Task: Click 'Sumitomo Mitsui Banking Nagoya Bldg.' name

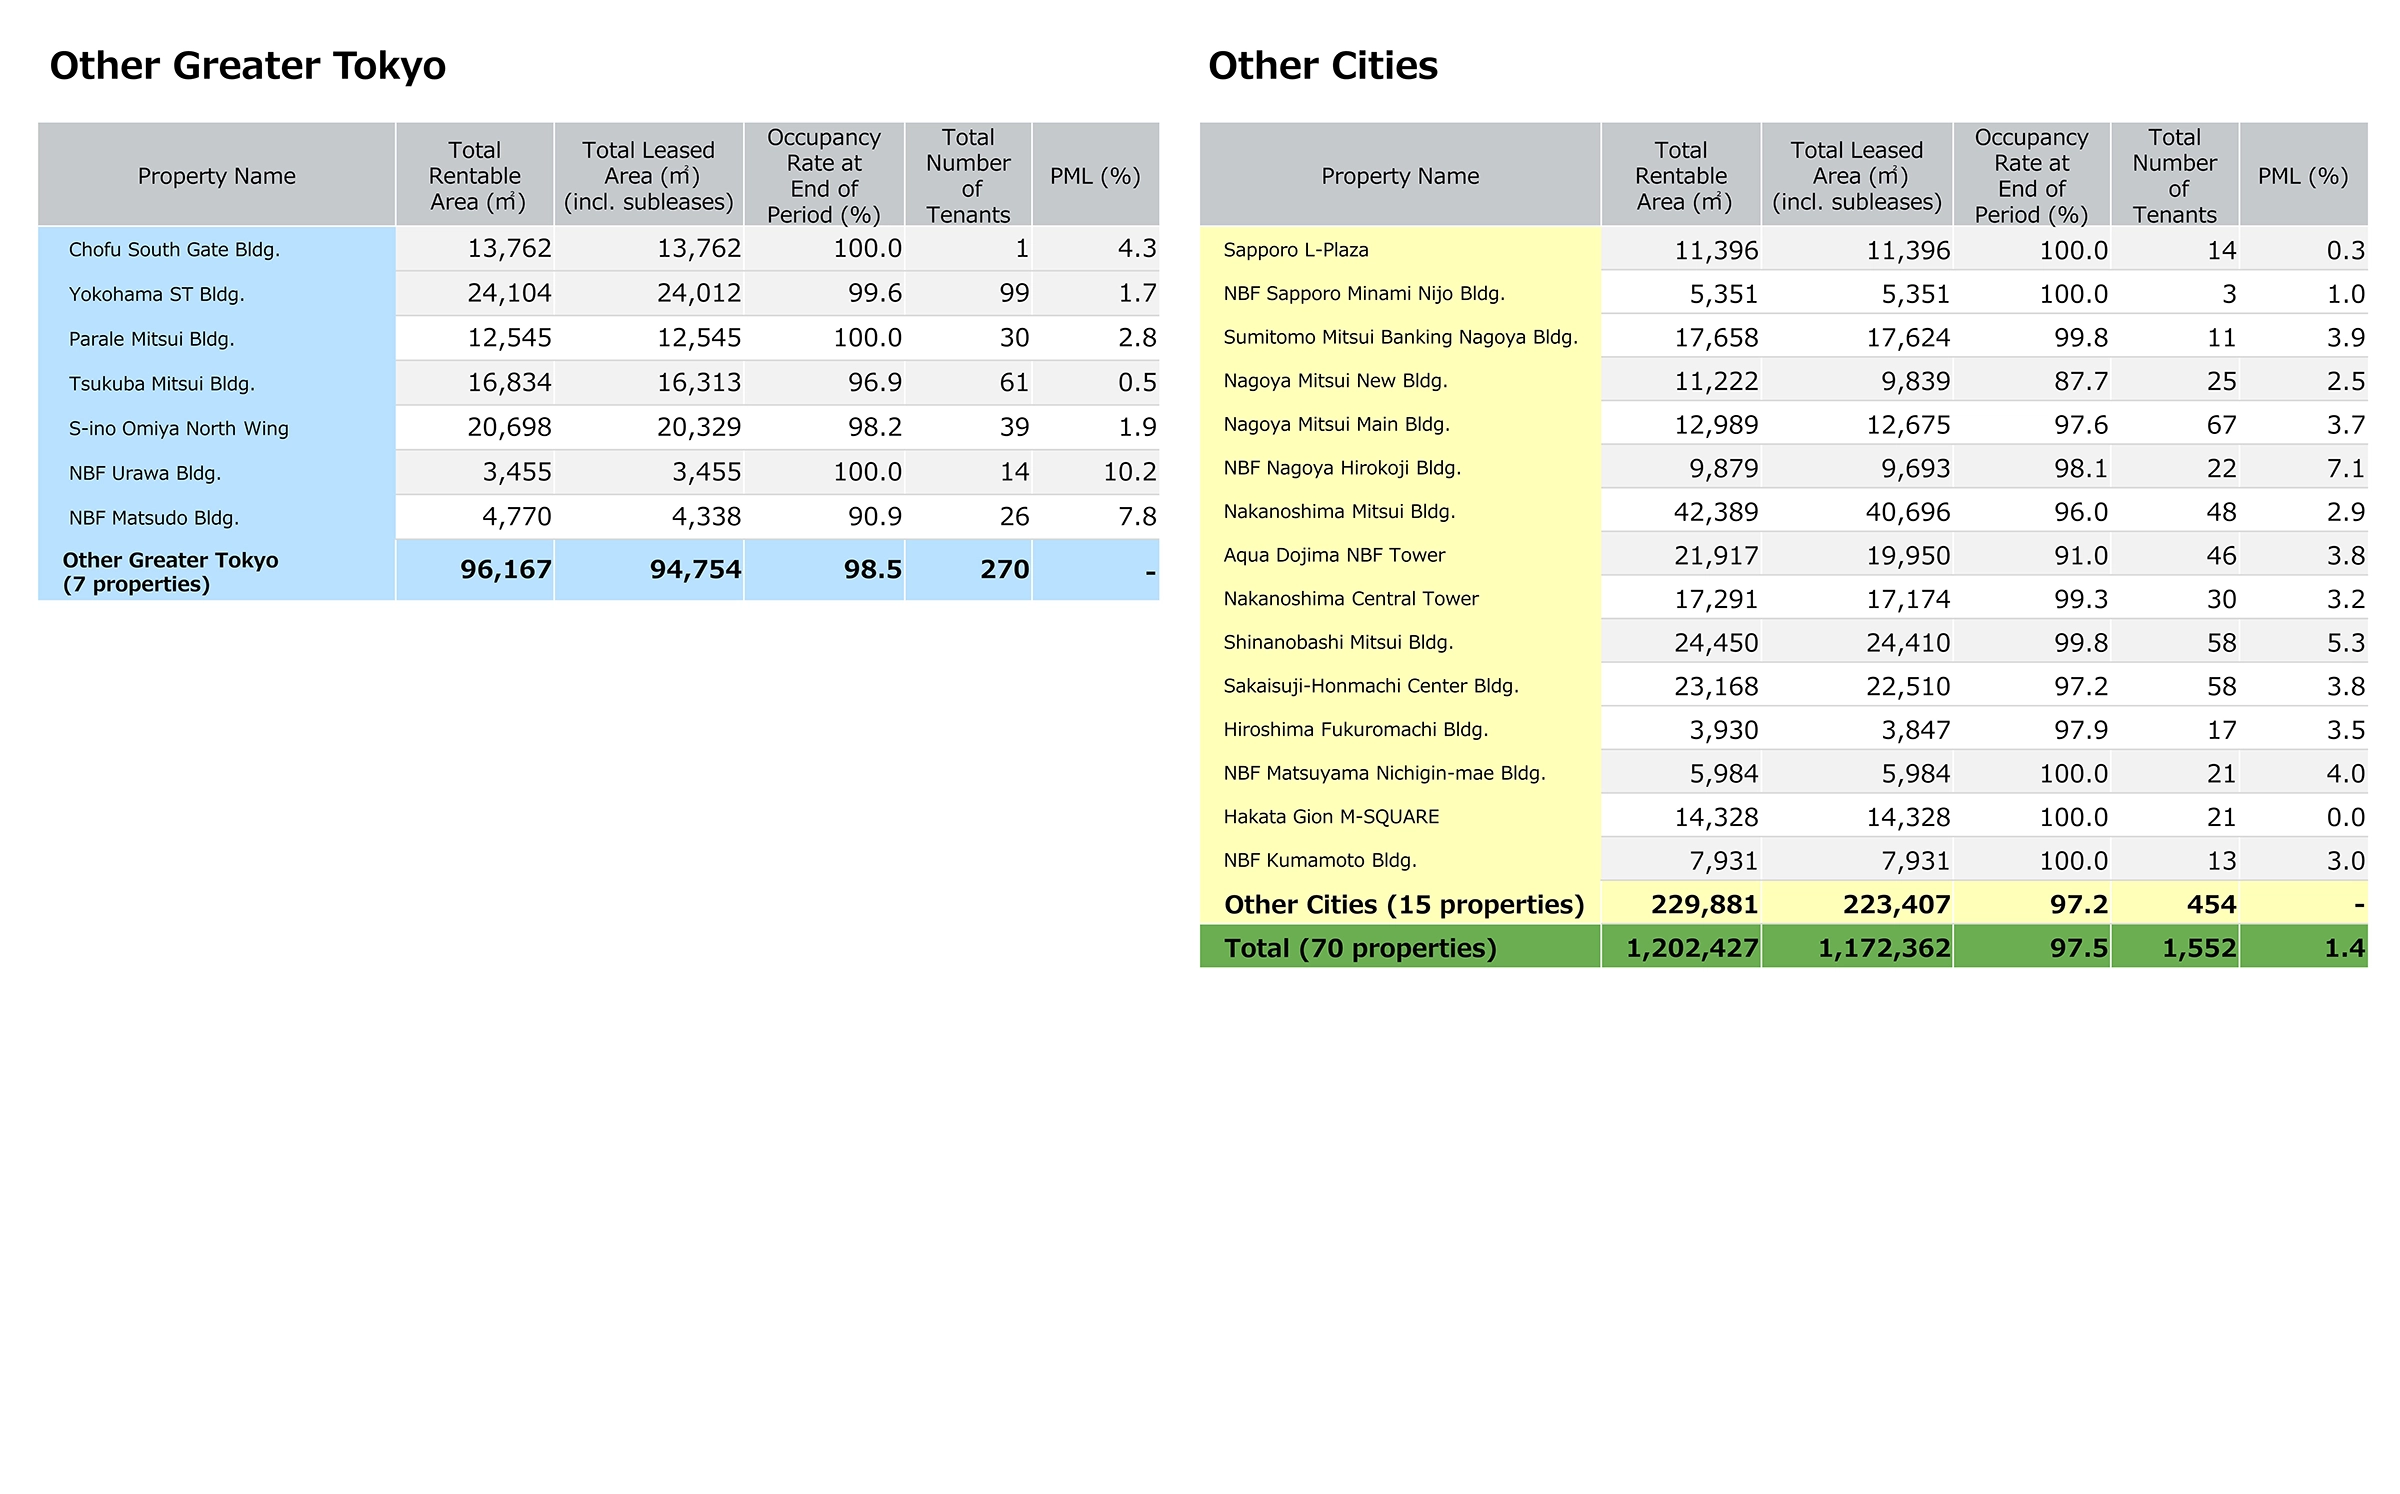Action: click(x=1400, y=337)
